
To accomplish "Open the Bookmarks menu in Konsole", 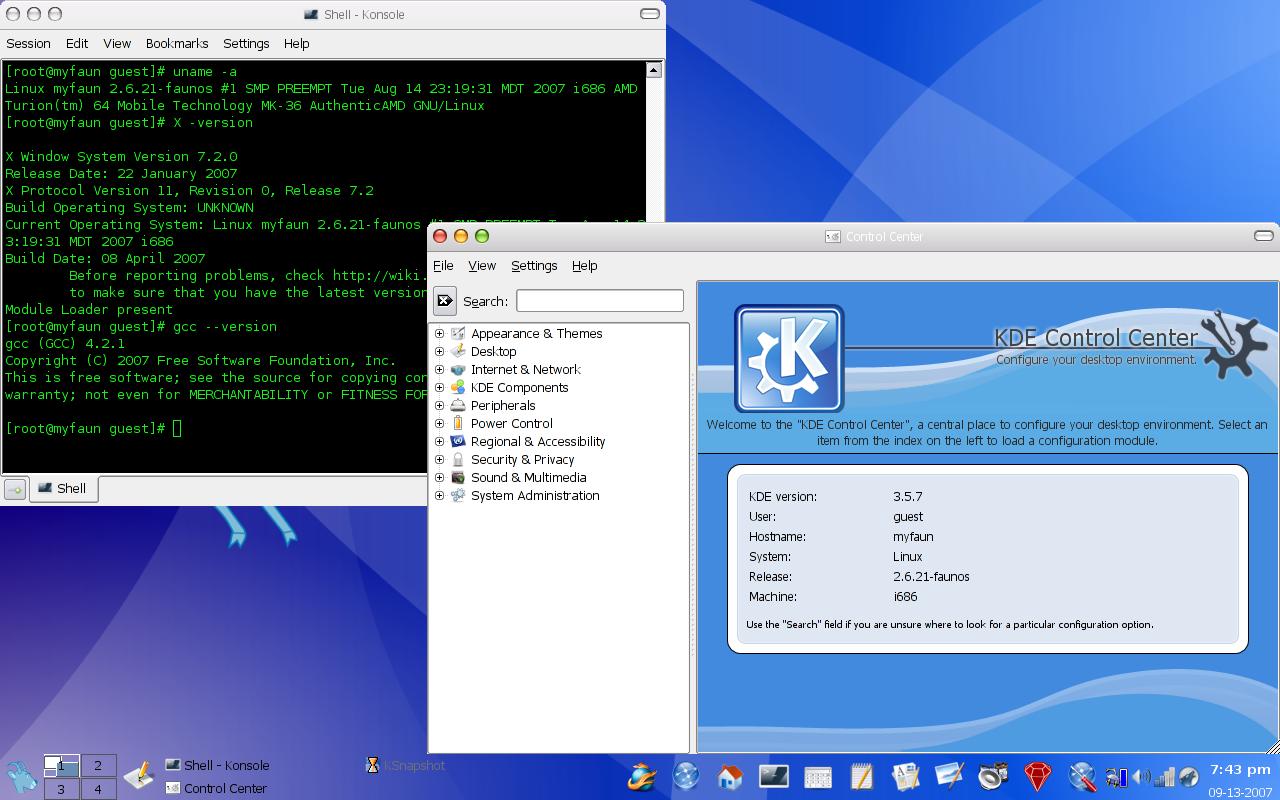I will [177, 43].
